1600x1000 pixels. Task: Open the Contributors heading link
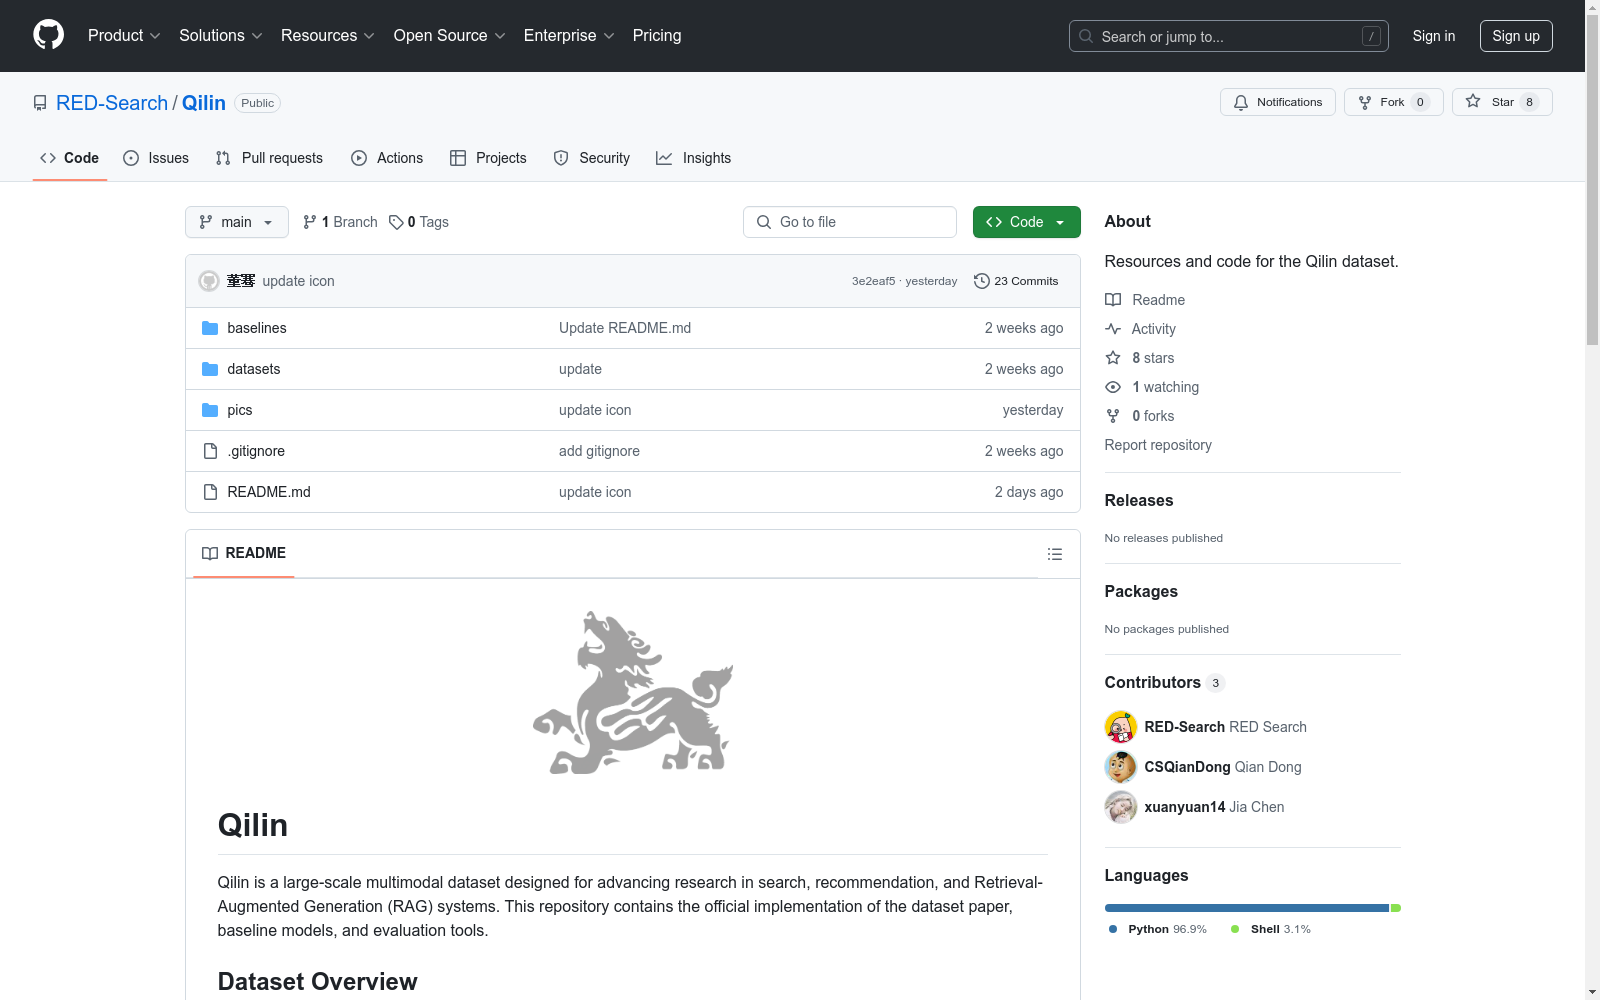pos(1165,682)
